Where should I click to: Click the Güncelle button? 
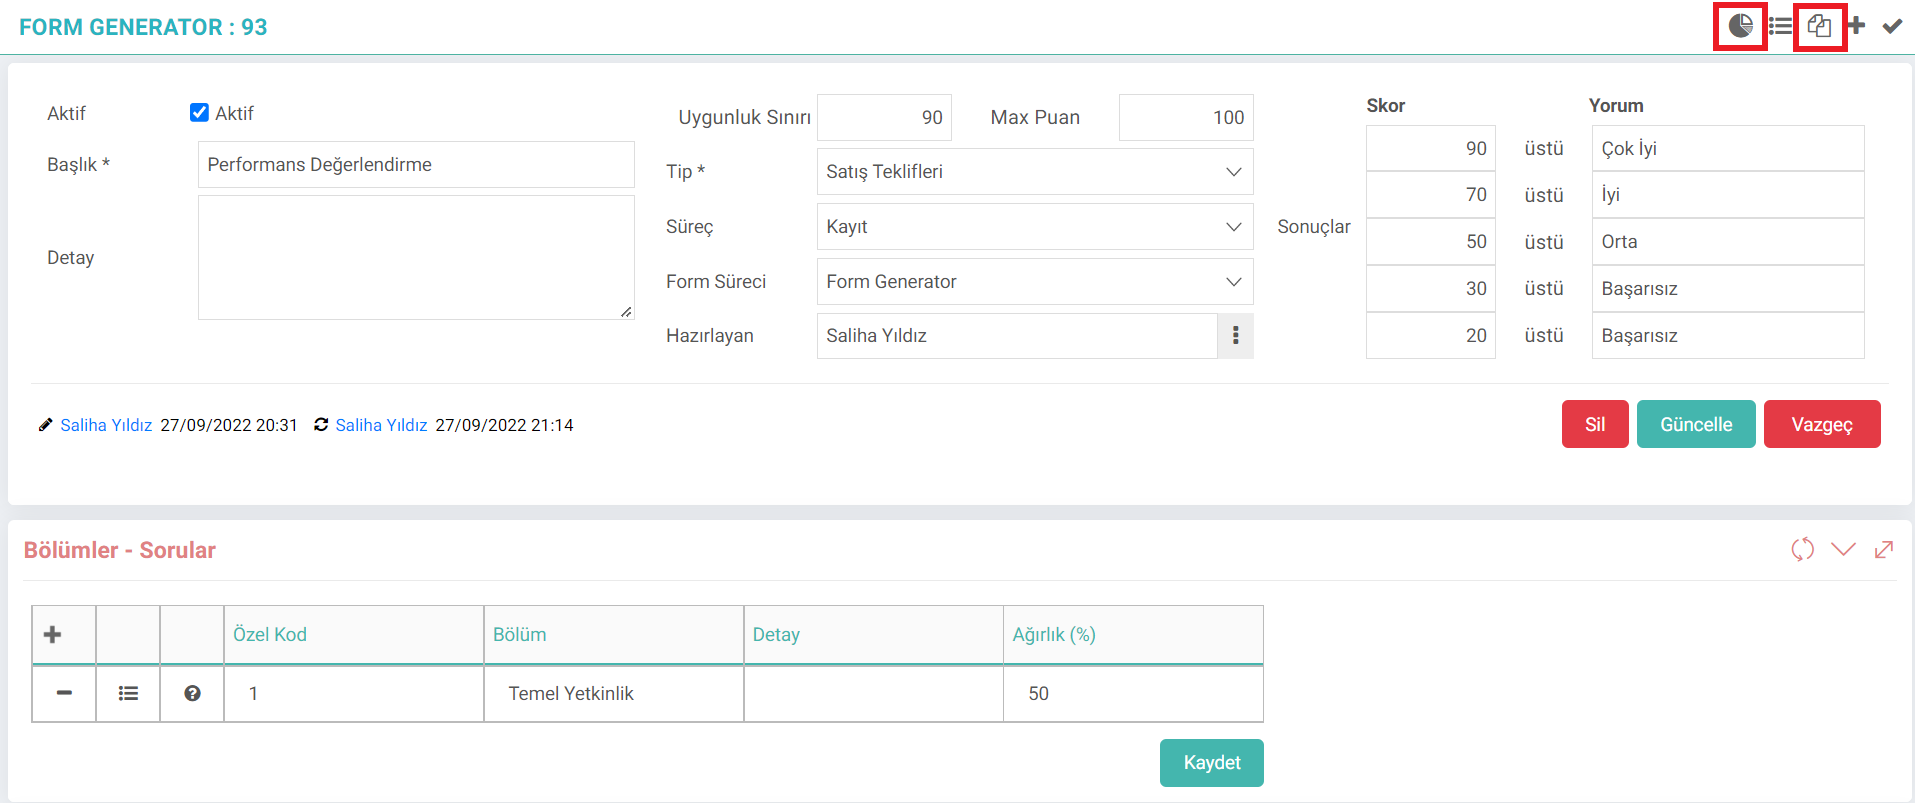(1696, 424)
